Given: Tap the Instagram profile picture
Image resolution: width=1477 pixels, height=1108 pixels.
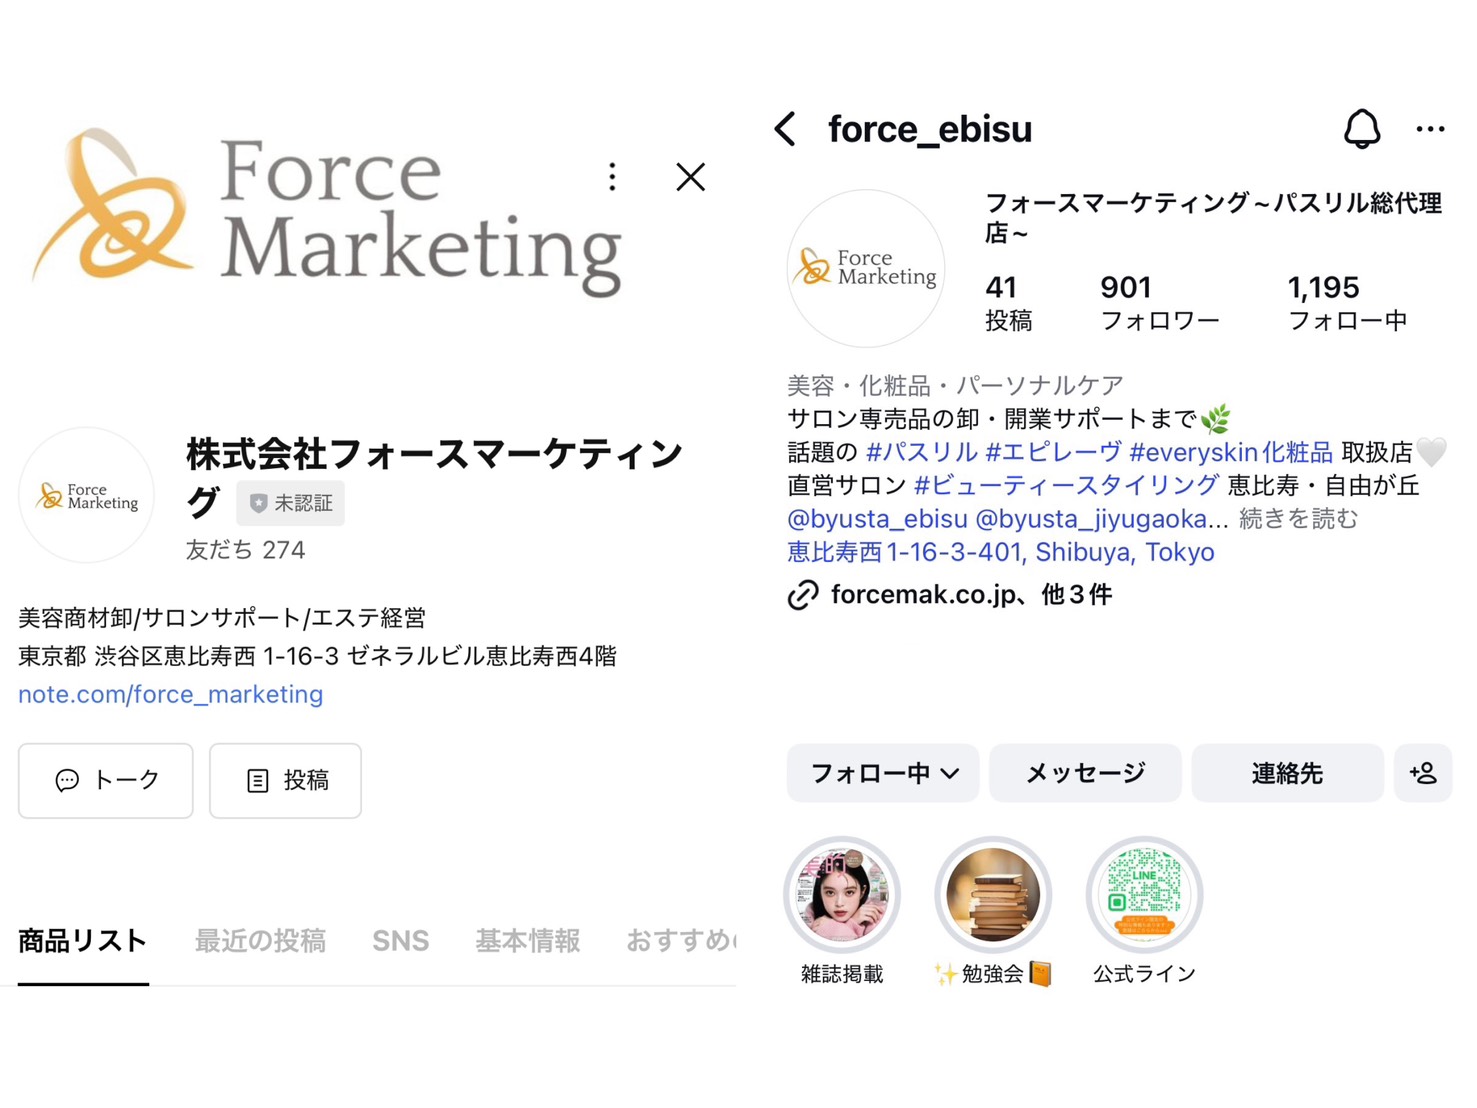Looking at the screenshot, I should 866,268.
